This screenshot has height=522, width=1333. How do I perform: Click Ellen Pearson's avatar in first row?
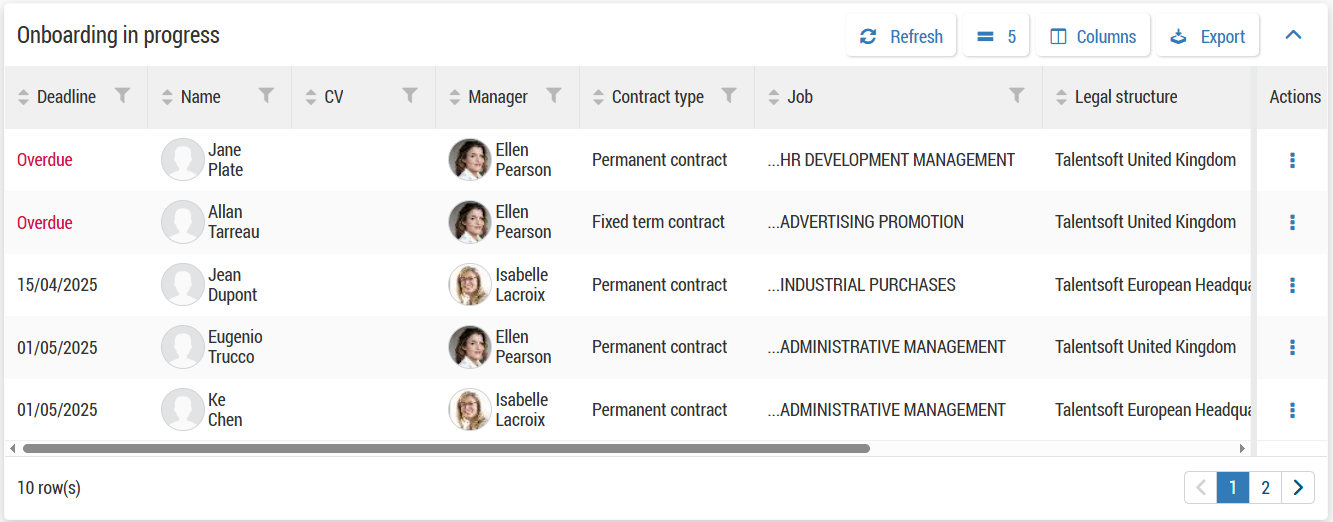tap(469, 160)
